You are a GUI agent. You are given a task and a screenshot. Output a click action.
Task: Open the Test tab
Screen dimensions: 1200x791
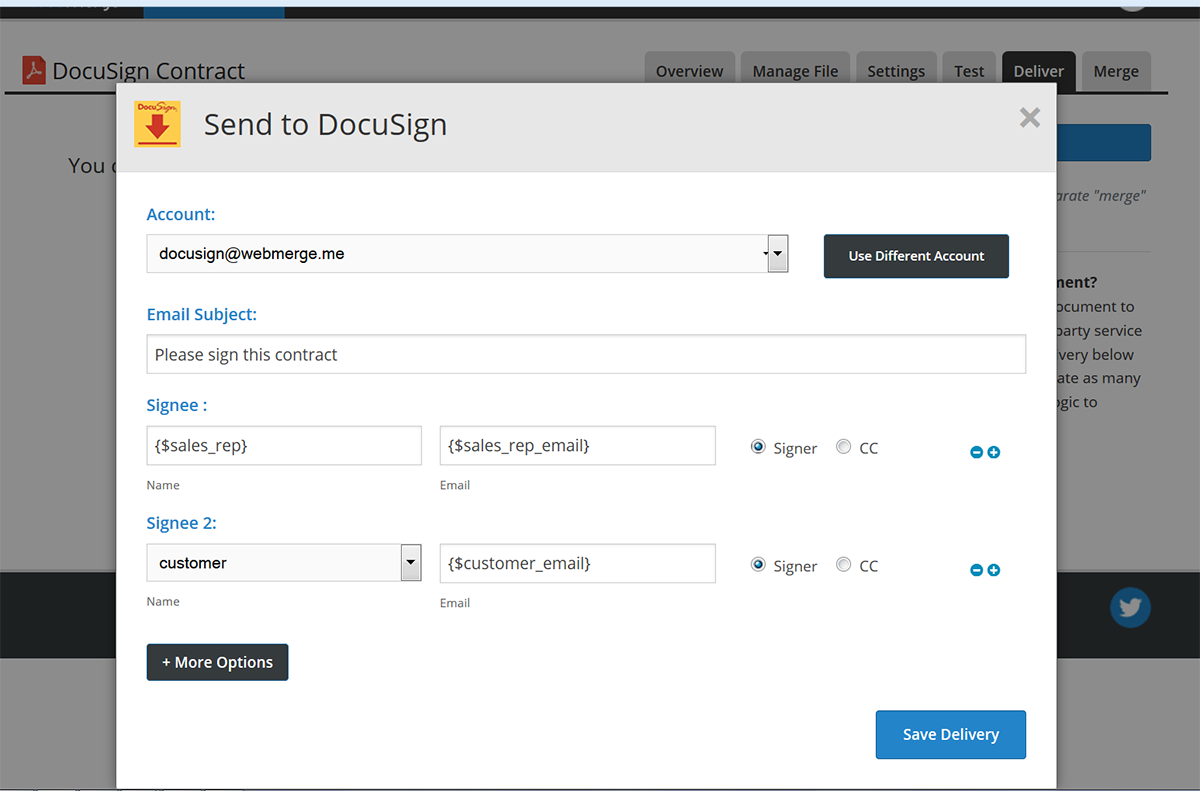(969, 71)
